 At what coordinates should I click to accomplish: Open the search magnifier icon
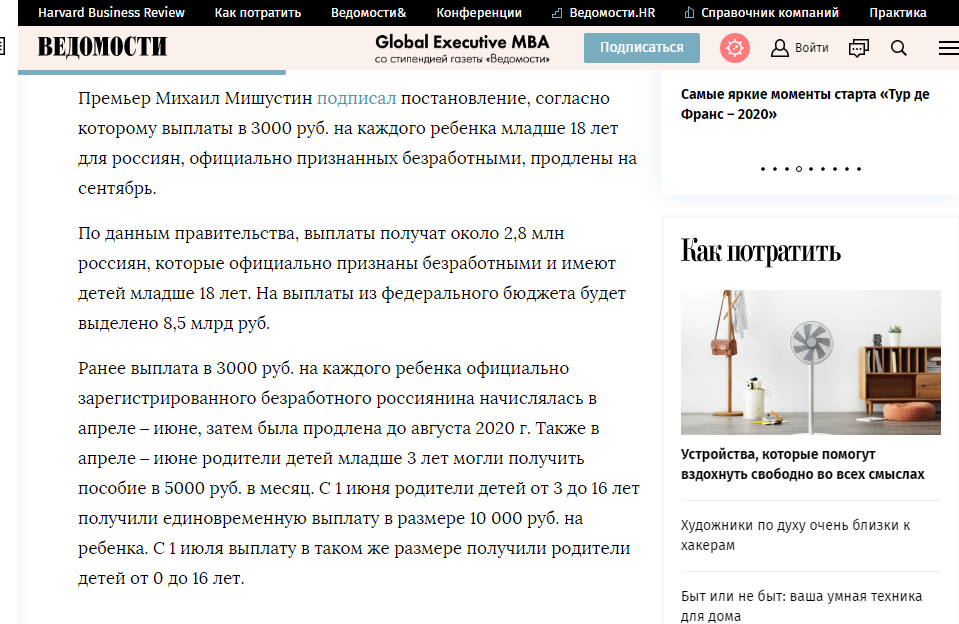(x=899, y=47)
